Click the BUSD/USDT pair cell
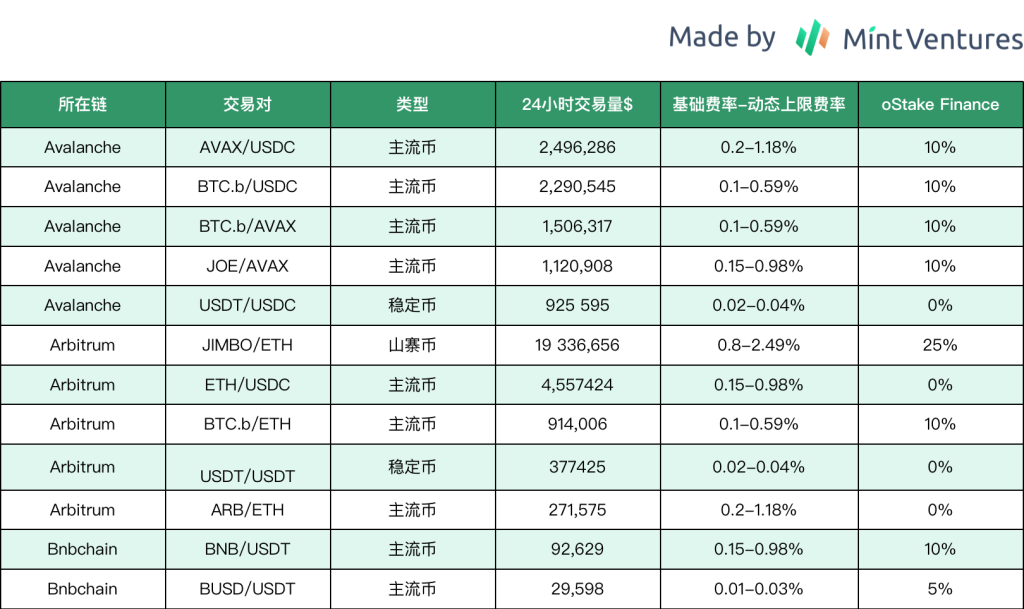The height and width of the screenshot is (609, 1024). (x=247, y=589)
